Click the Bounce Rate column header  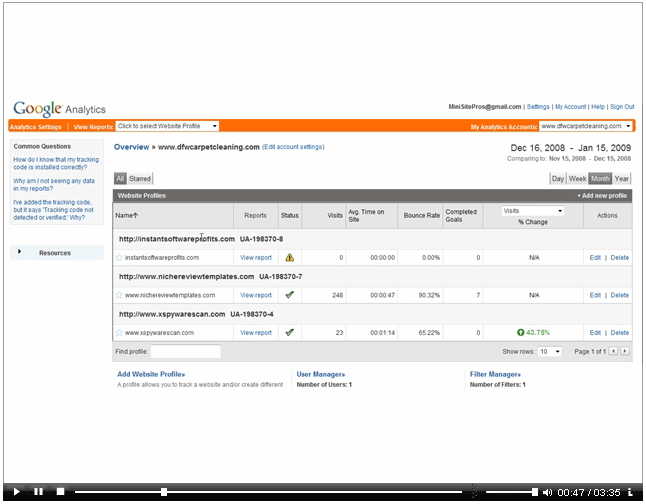tap(422, 215)
